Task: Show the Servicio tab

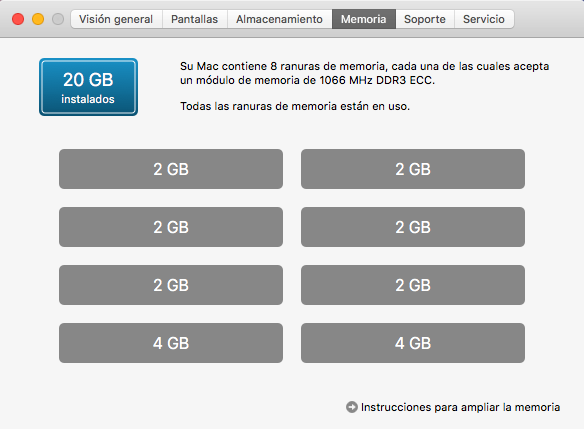Action: click(x=484, y=19)
